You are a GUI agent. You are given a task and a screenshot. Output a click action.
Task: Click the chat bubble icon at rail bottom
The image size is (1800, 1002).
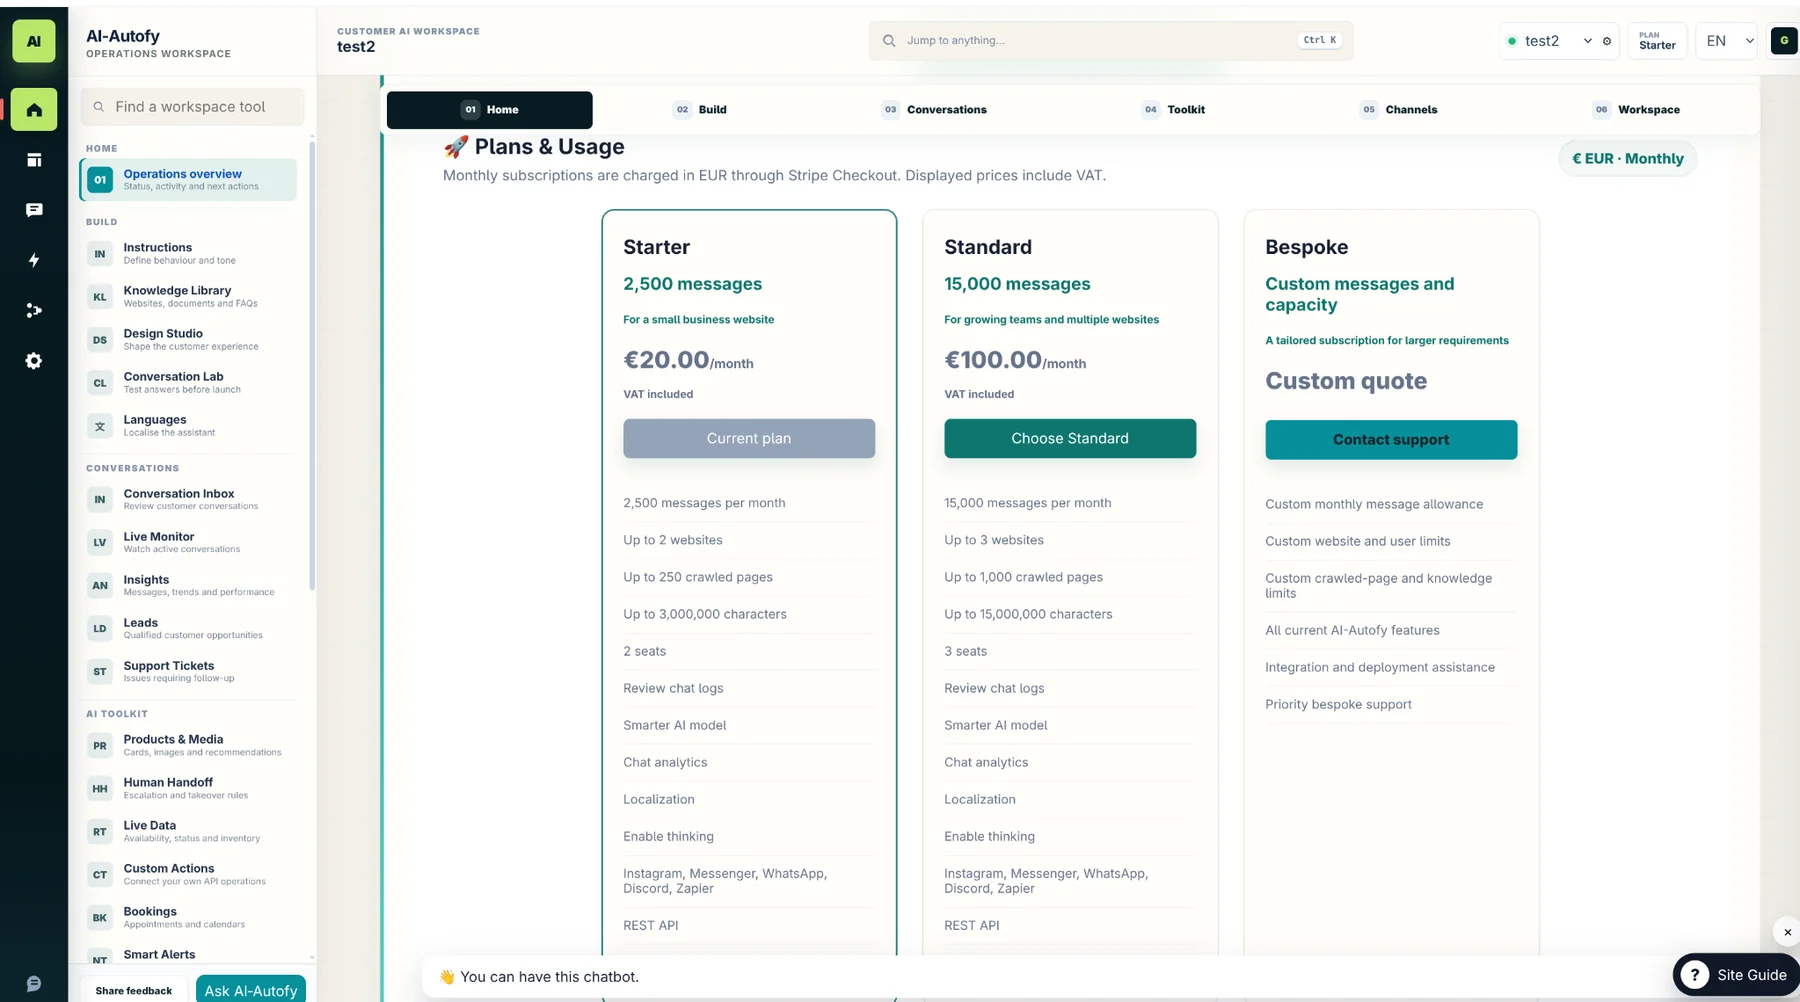[34, 984]
